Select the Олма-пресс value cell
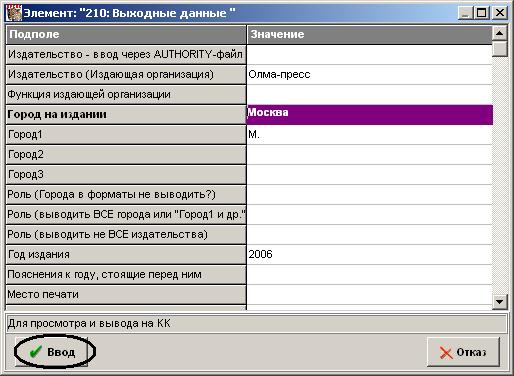Screen dimensions: 514x376 click(369, 74)
